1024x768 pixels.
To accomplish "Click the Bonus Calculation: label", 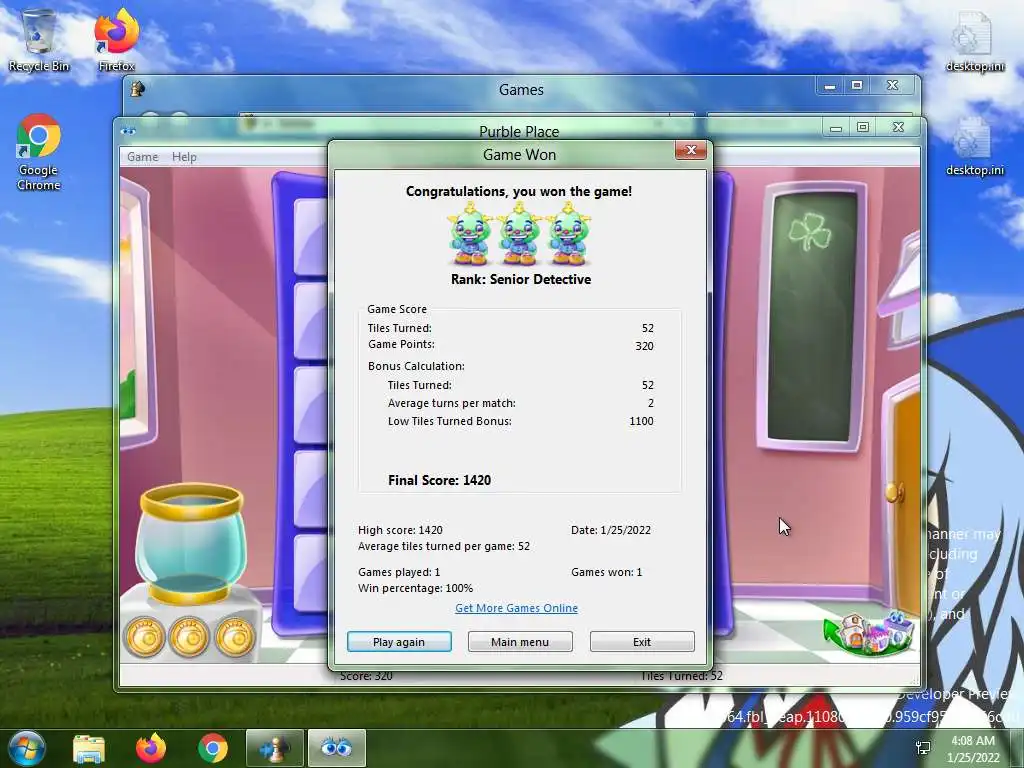I will 416,366.
